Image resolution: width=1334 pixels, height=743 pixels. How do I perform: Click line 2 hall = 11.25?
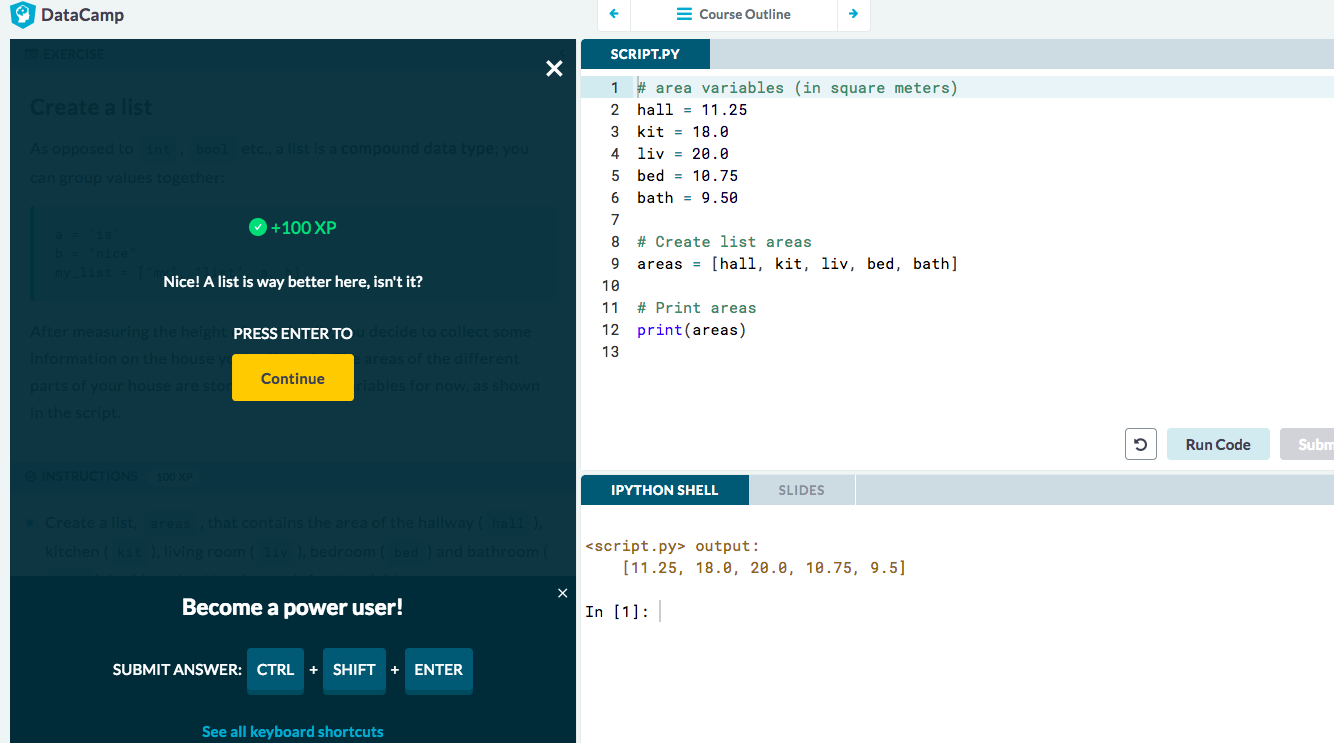[692, 110]
